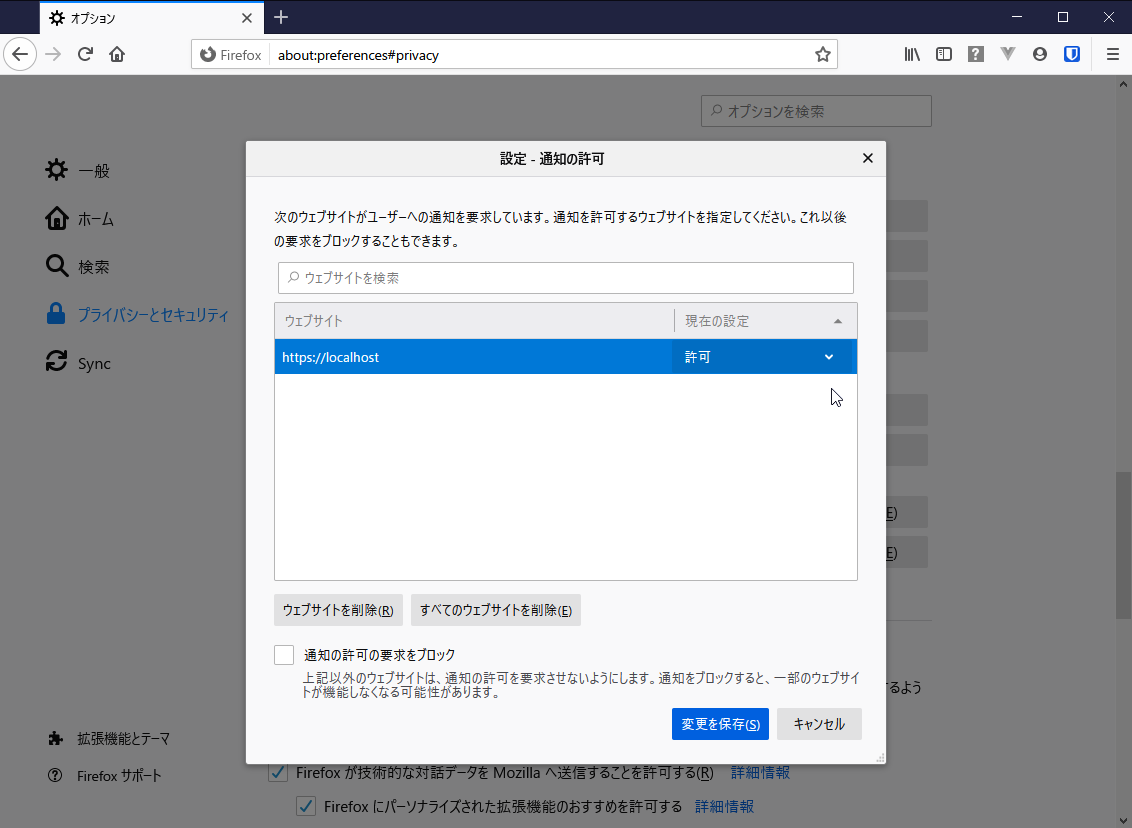Select the https://localhost row
The image size is (1132, 828).
point(566,357)
